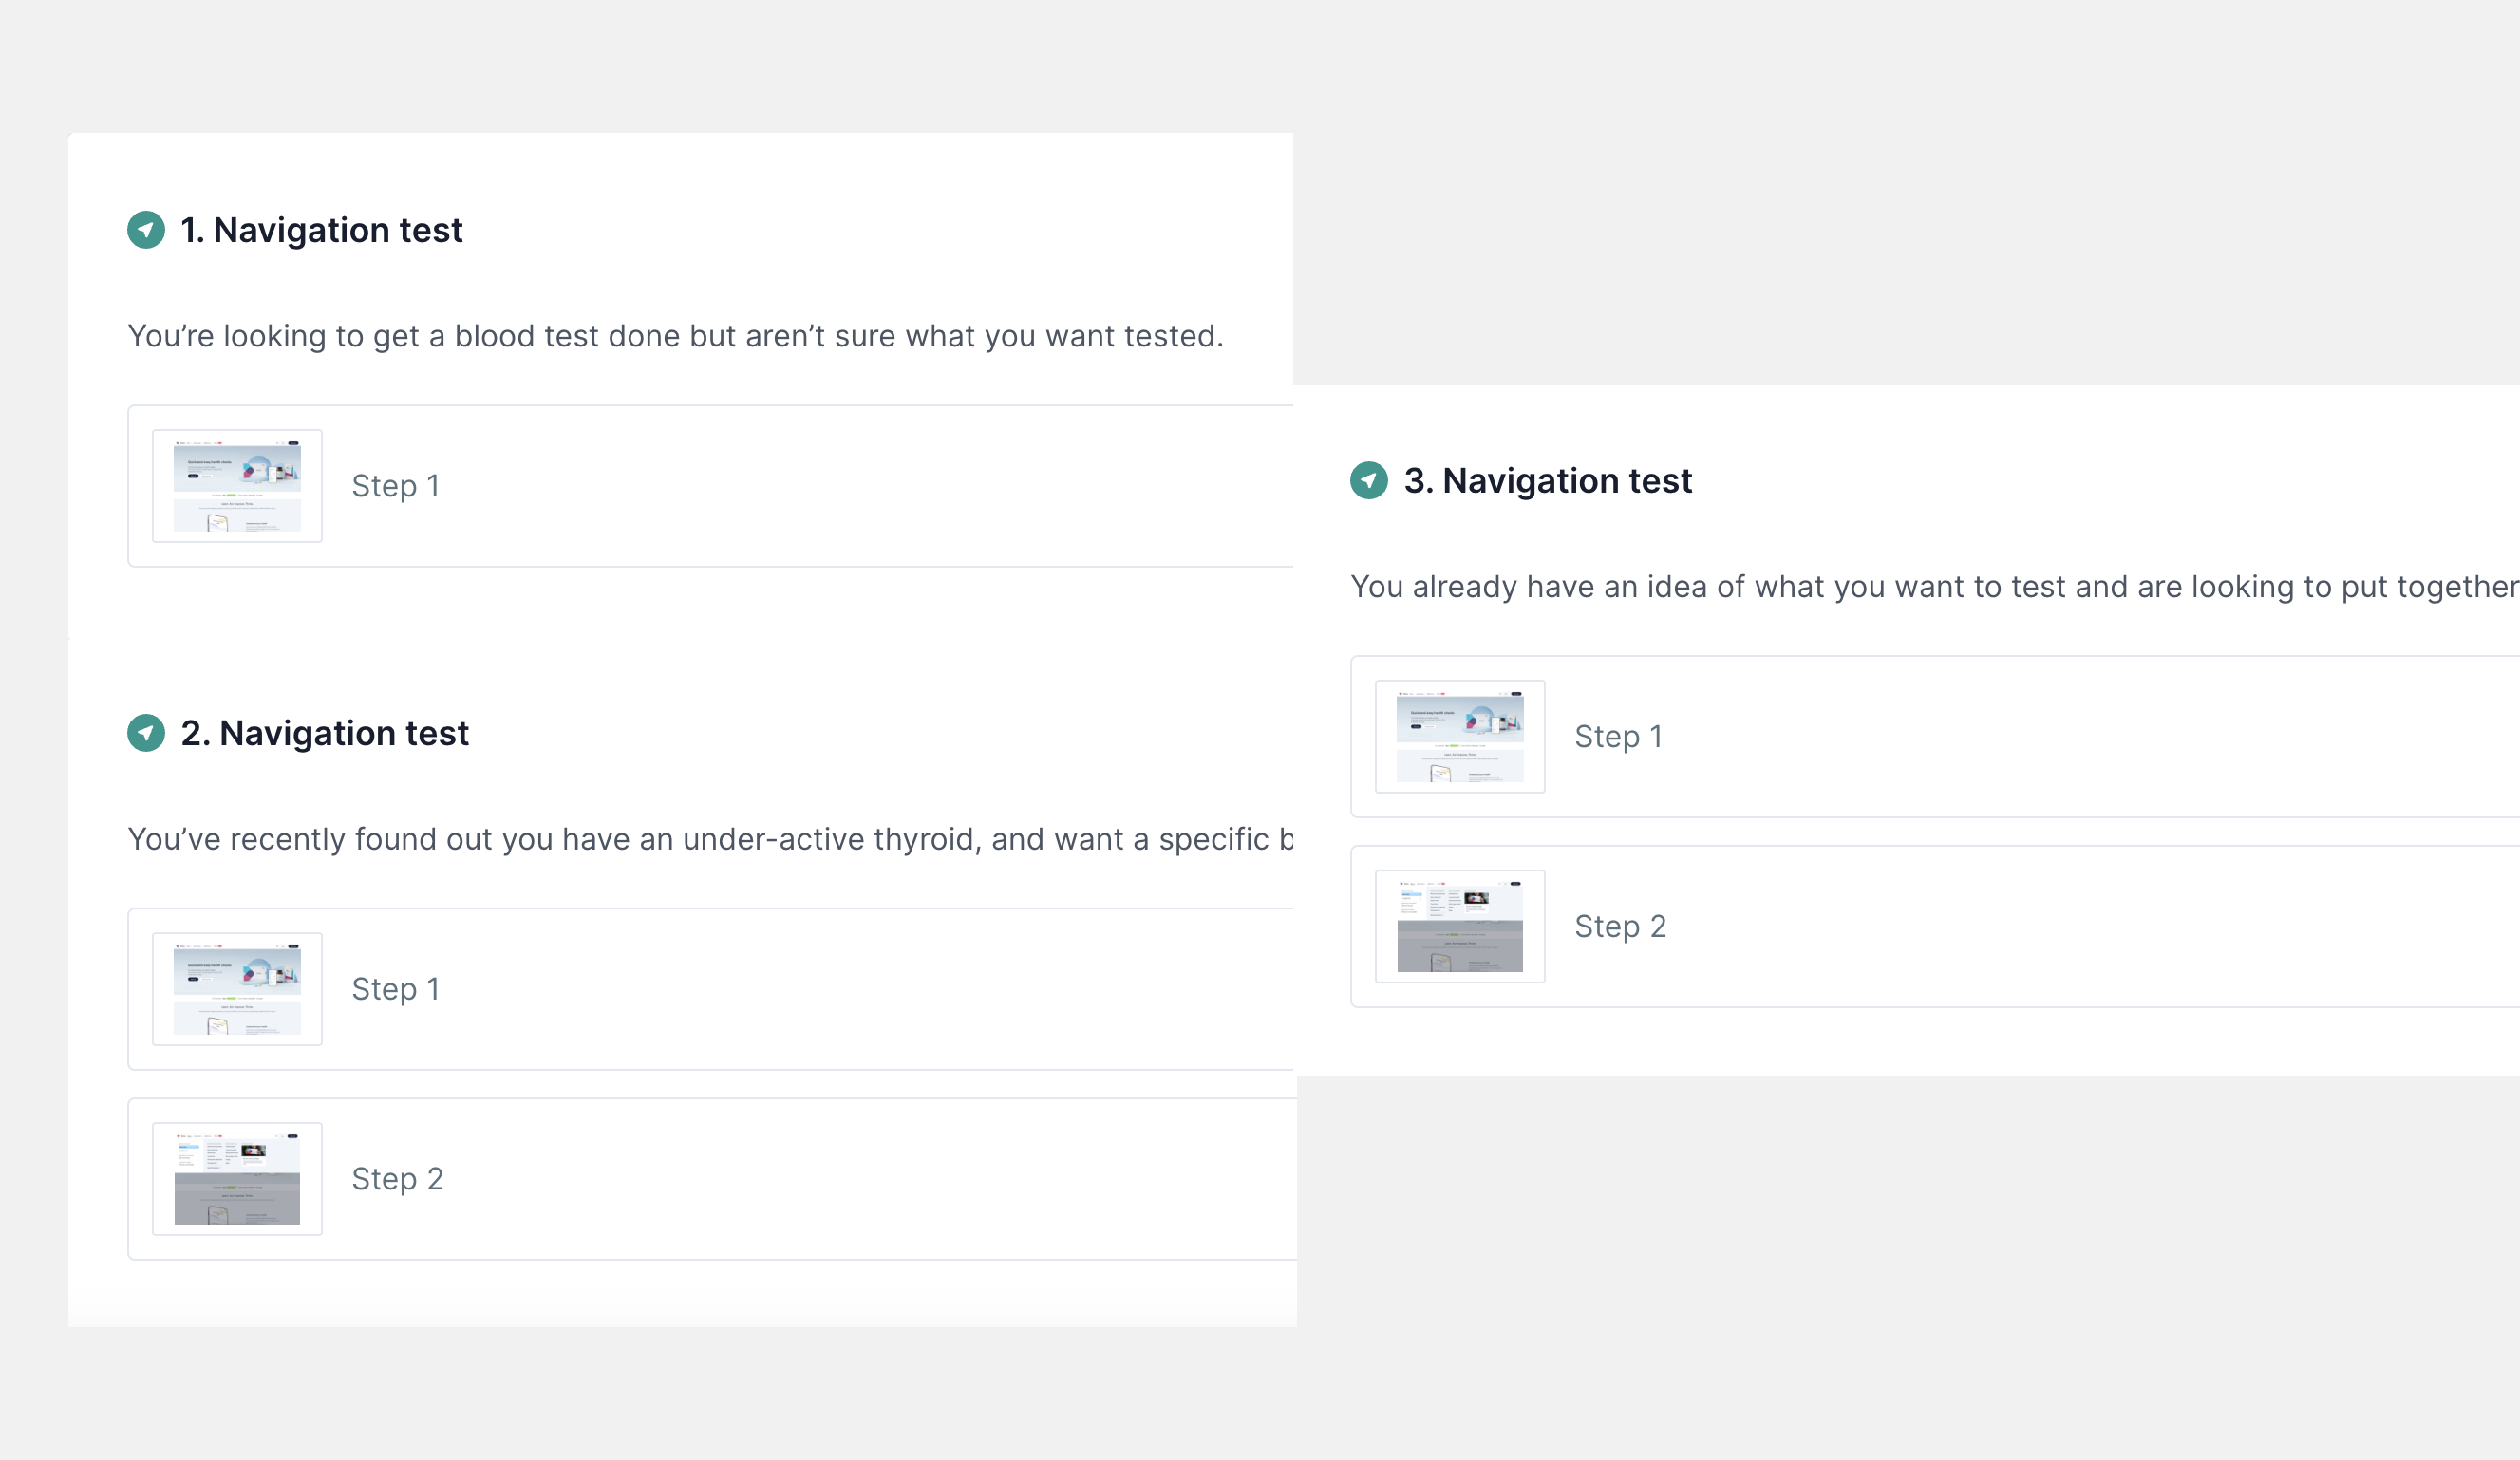Open Step 1 thumbnail in second navigation test
The width and height of the screenshot is (2520, 1460).
pos(237,989)
